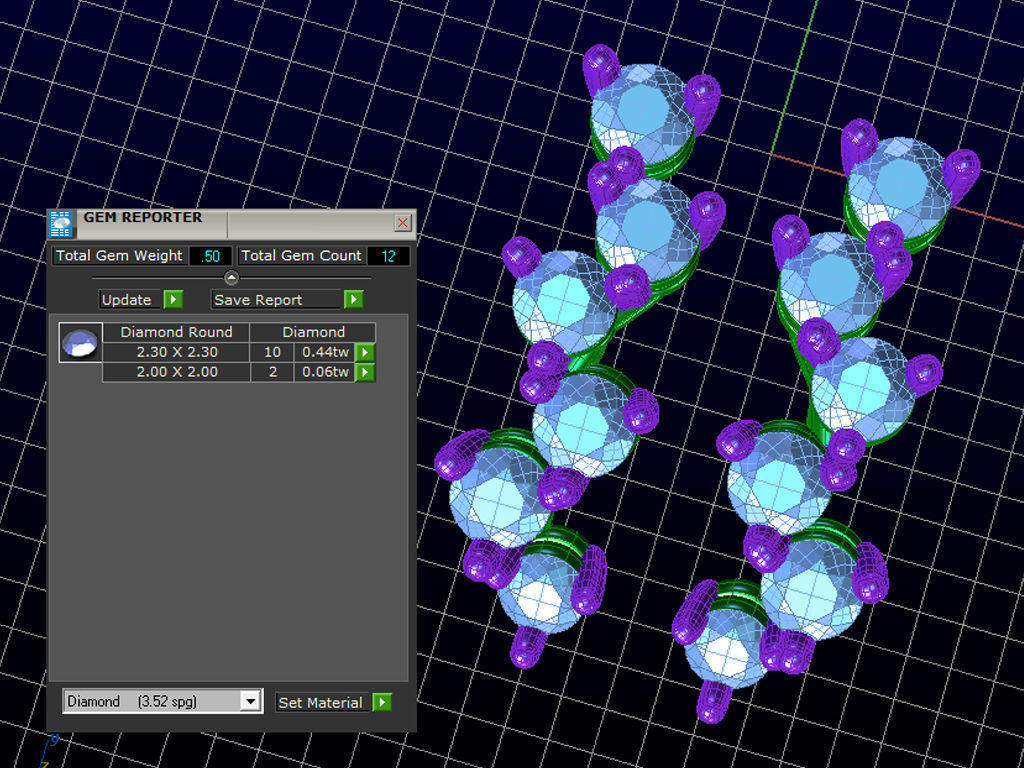Viewport: 1024px width, 768px height.
Task: Click the Total Gem Count value 12
Action: (x=389, y=256)
